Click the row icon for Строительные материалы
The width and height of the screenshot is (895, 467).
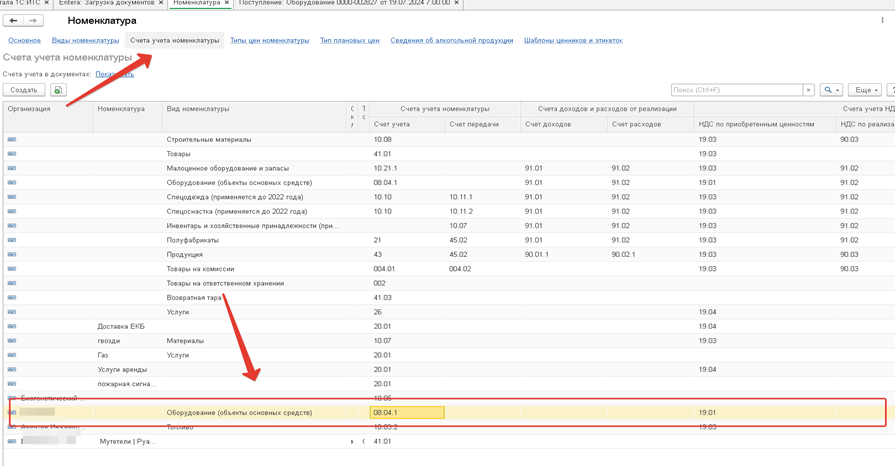12,139
